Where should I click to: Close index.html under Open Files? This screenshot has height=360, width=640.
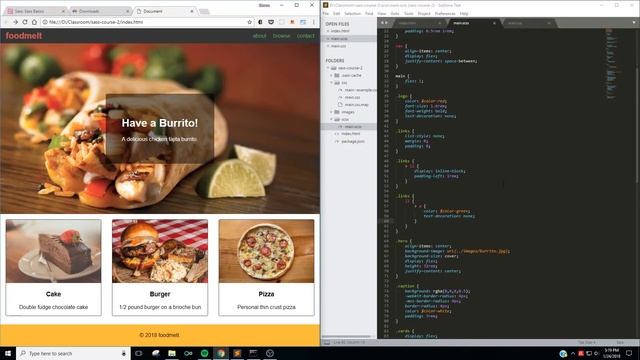coord(328,31)
